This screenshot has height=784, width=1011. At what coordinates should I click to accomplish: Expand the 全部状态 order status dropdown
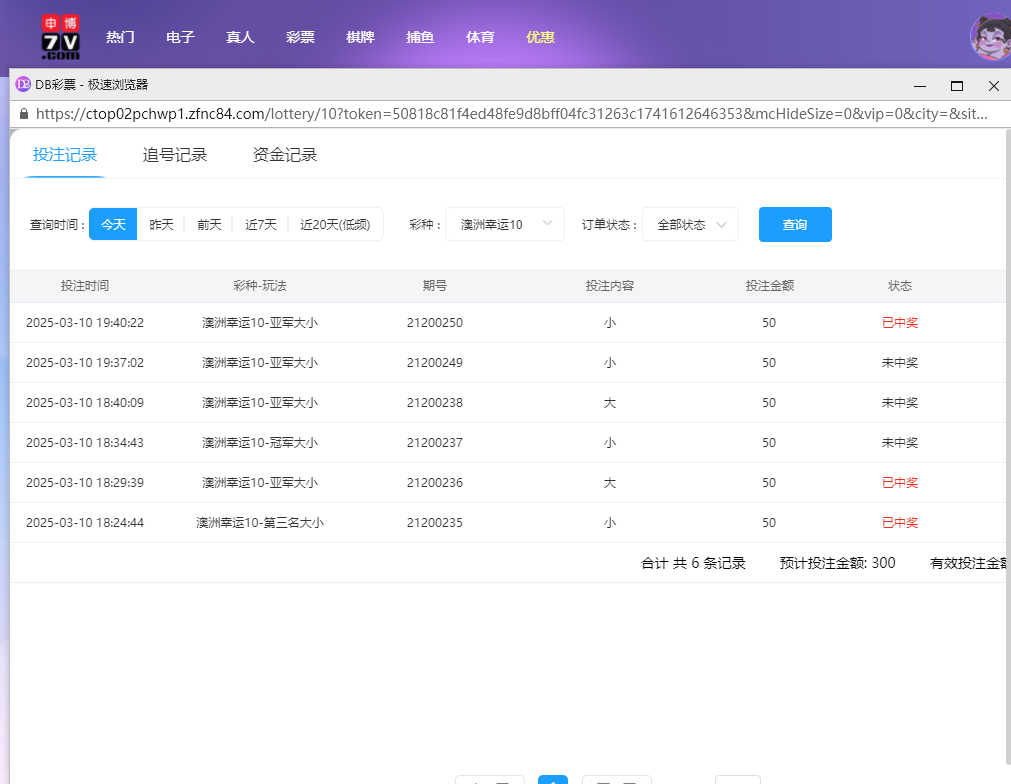(690, 224)
